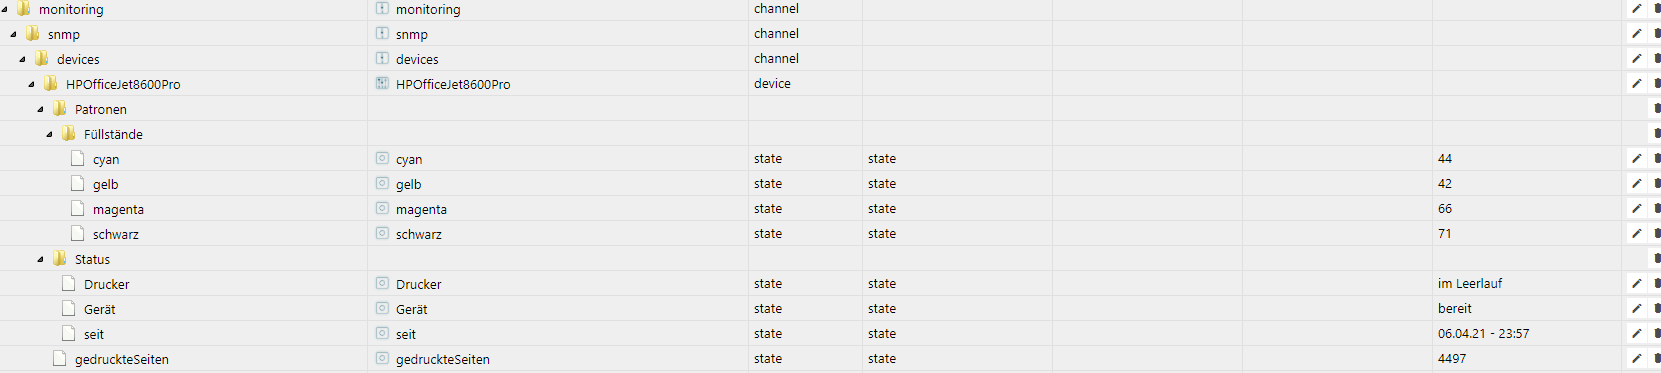
Task: Click the edit pencil for Drucker status row
Action: pos(1637,283)
